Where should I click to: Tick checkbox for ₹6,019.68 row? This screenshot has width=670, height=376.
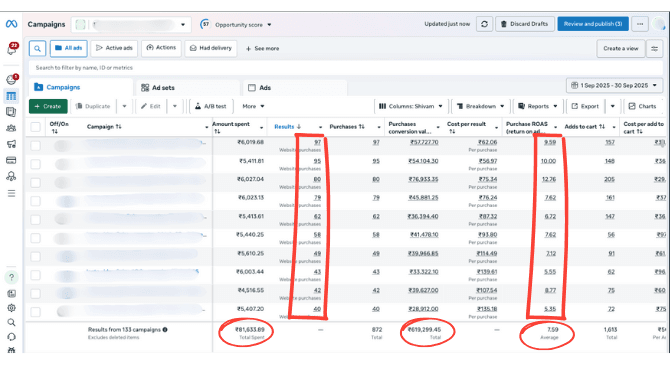click(35, 146)
